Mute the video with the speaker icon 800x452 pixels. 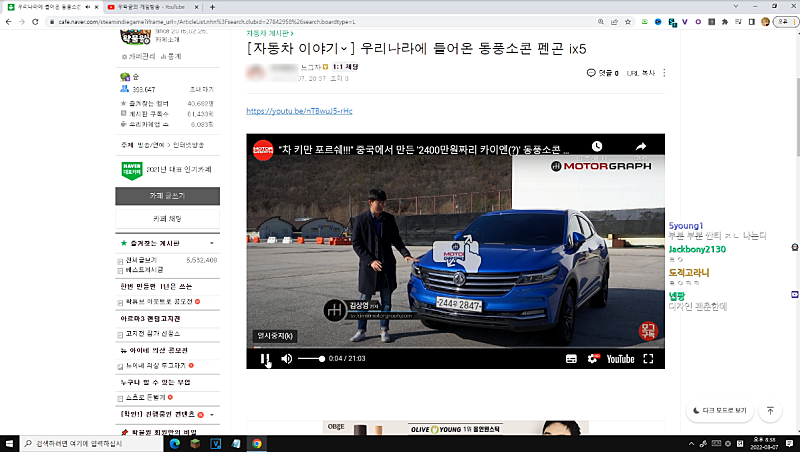tap(287, 359)
